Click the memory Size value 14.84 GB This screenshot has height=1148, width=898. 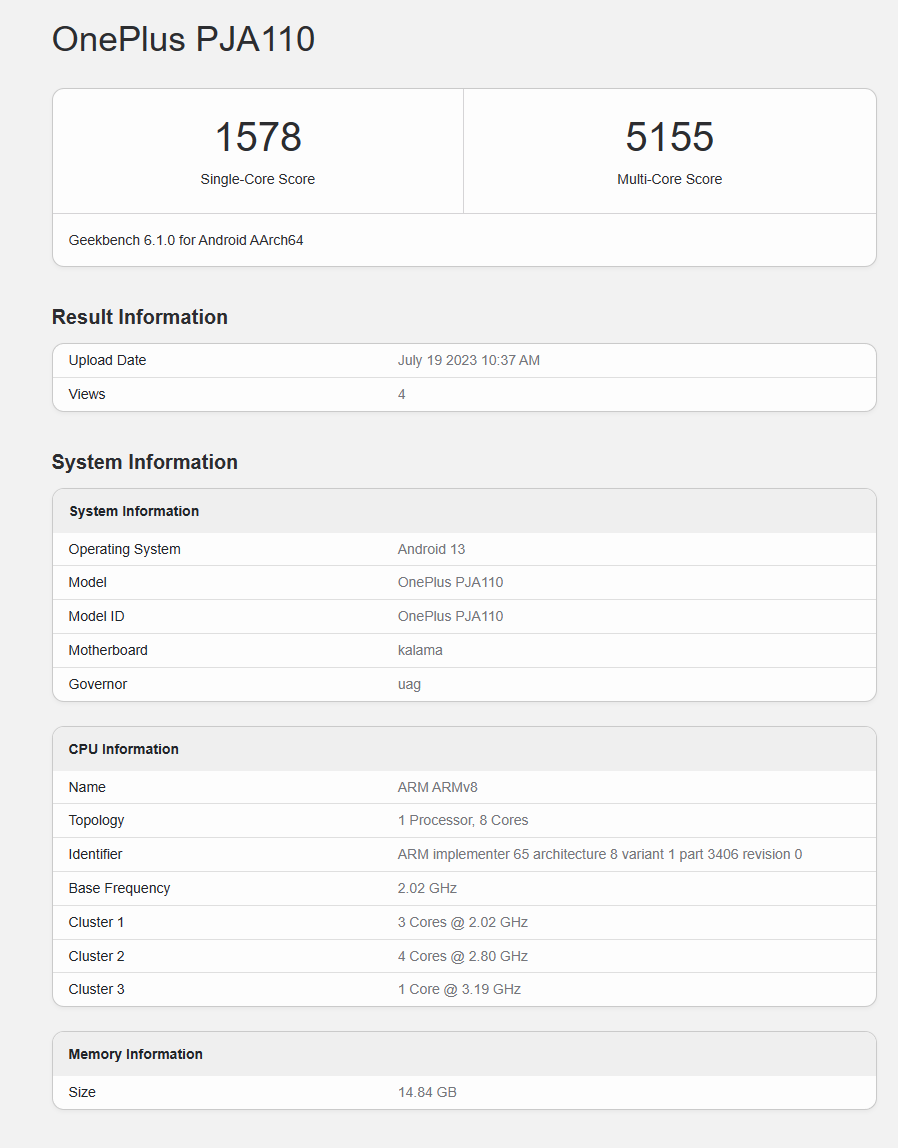click(427, 1093)
